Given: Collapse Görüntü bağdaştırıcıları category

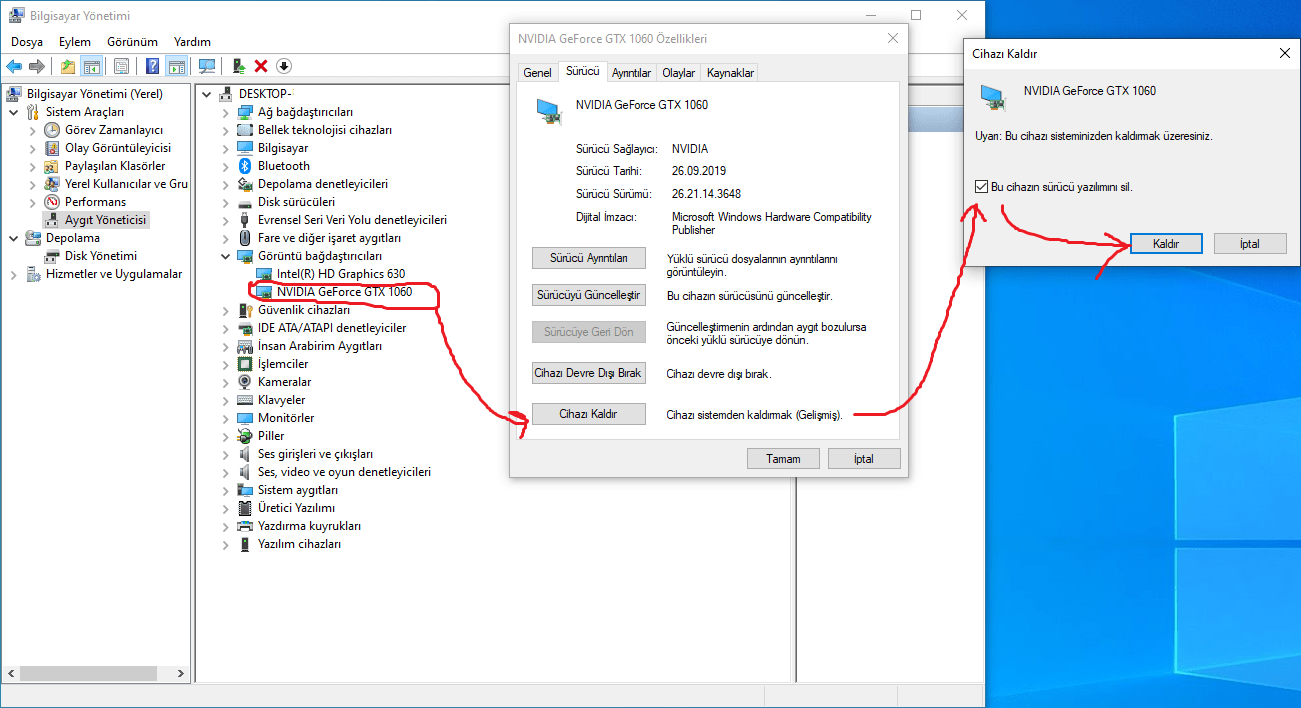Looking at the screenshot, I should [x=225, y=256].
